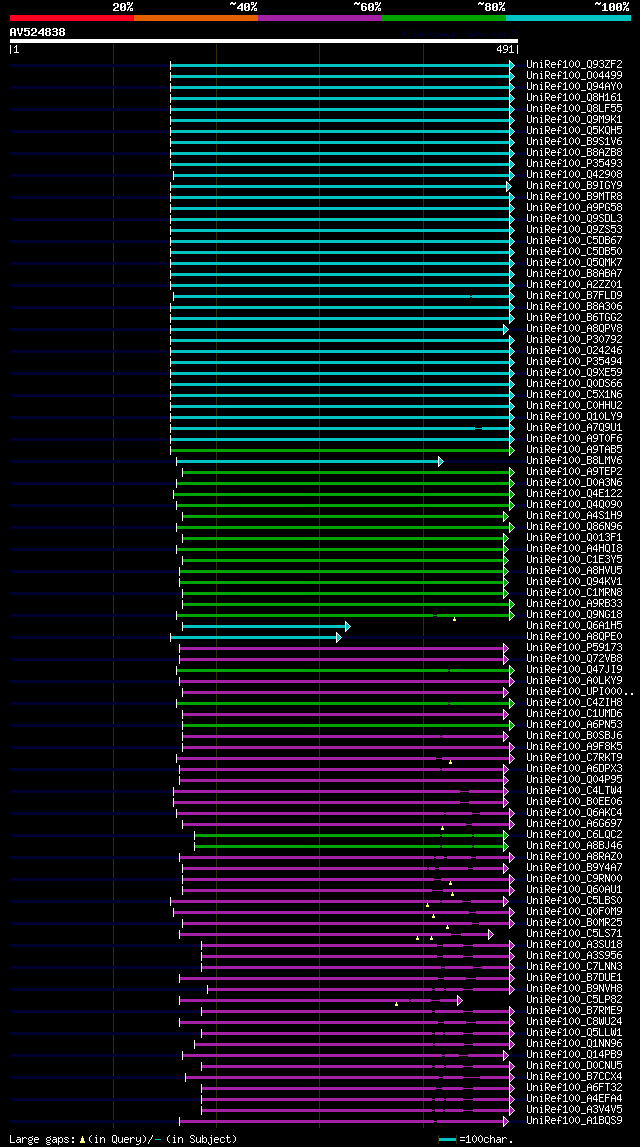Select the UniRef100_B8AZB8 label

[574, 153]
